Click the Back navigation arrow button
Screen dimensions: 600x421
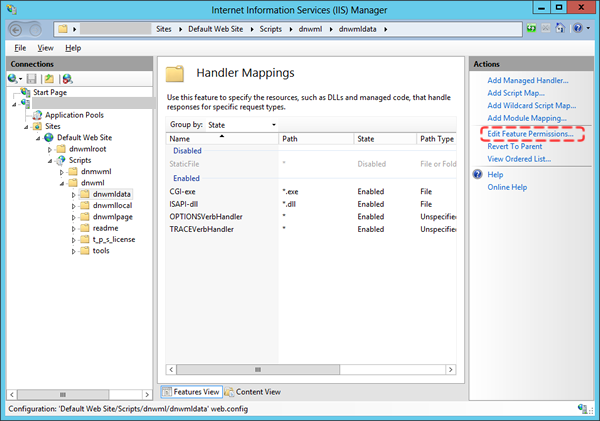coord(15,30)
